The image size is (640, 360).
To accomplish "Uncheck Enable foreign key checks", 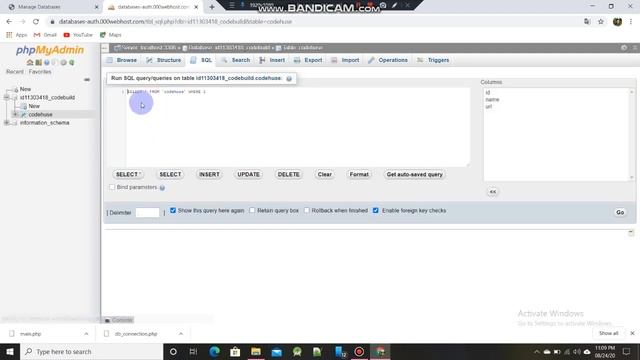I will pos(376,210).
